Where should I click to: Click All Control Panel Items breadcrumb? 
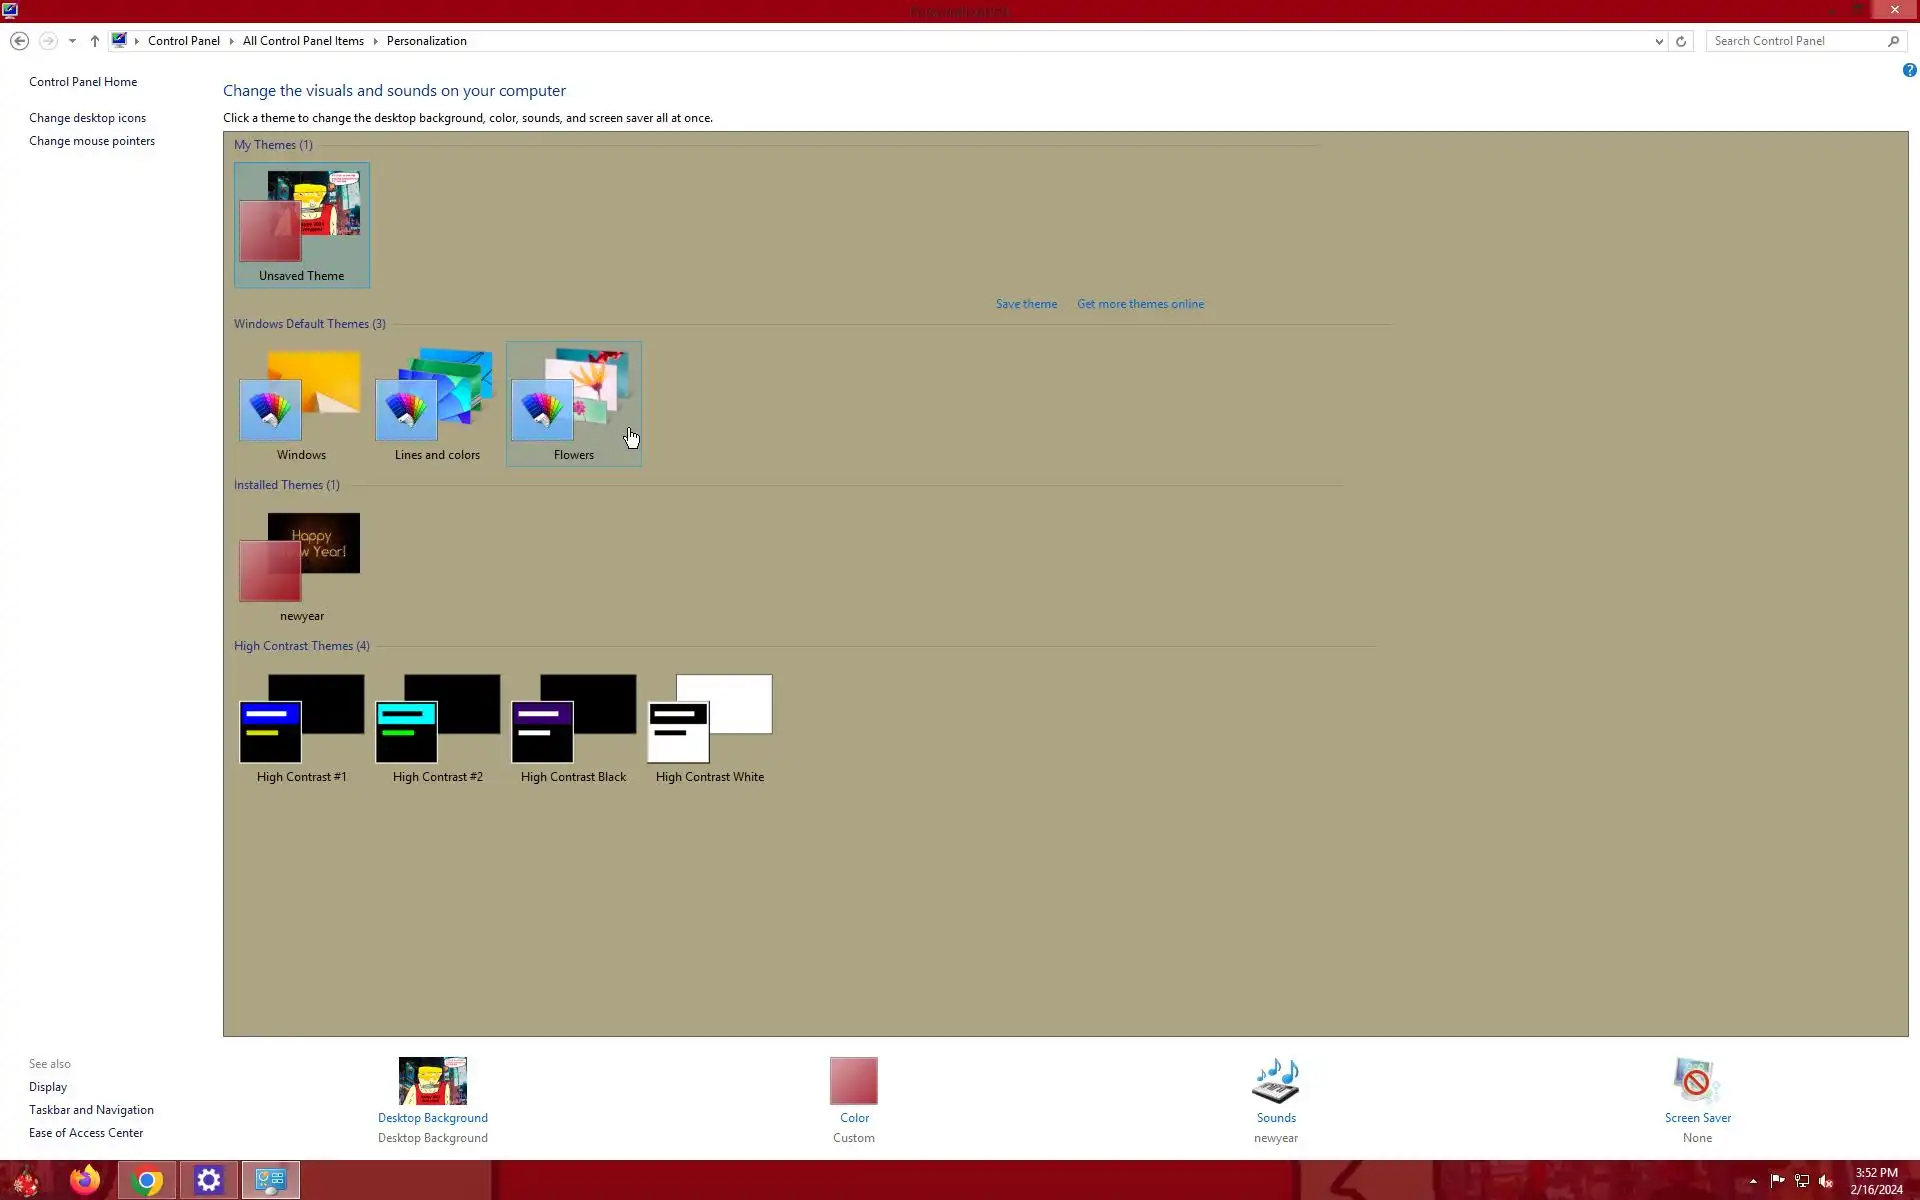303,41
